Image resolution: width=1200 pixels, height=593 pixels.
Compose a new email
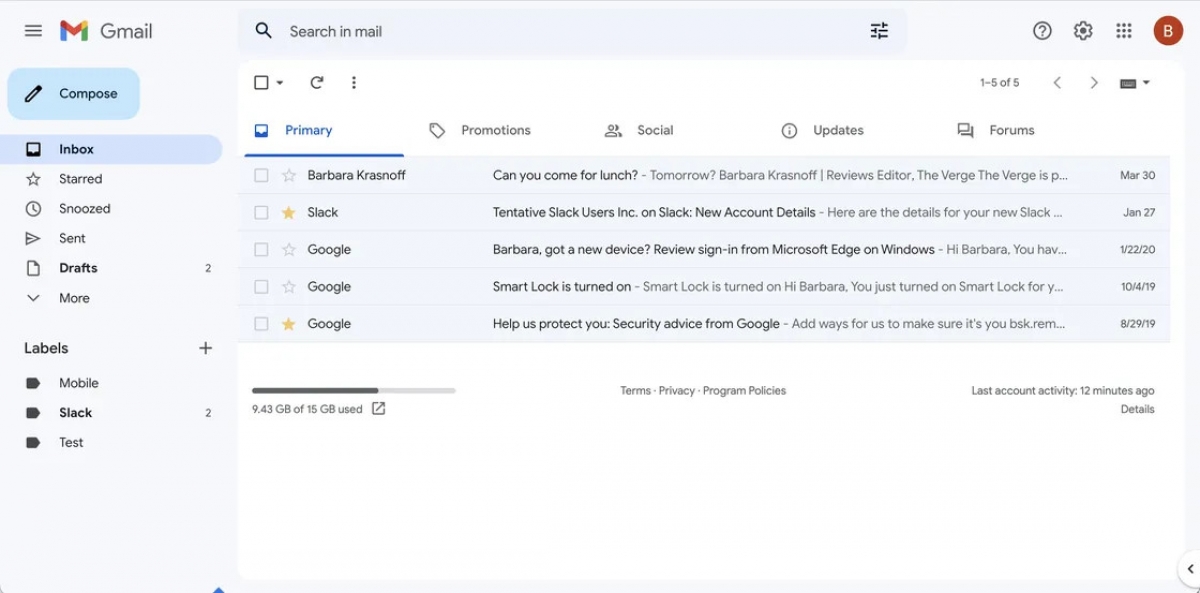pos(74,94)
